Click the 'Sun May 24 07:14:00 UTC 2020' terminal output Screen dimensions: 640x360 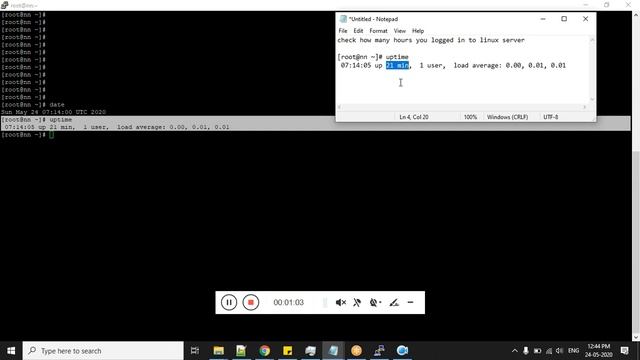53,112
